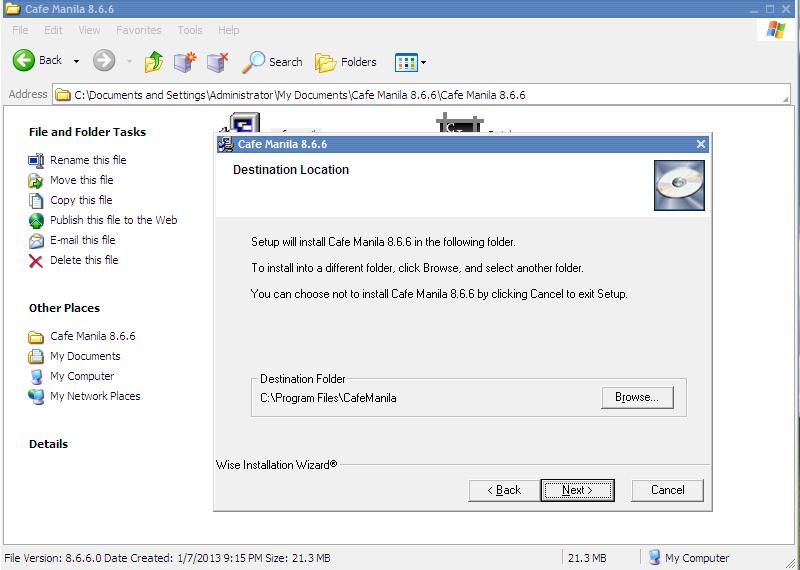Open the Tools menu
The width and height of the screenshot is (800, 570).
point(190,30)
